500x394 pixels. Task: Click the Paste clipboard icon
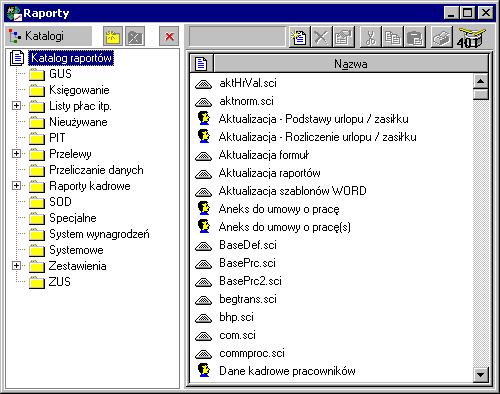pos(415,37)
